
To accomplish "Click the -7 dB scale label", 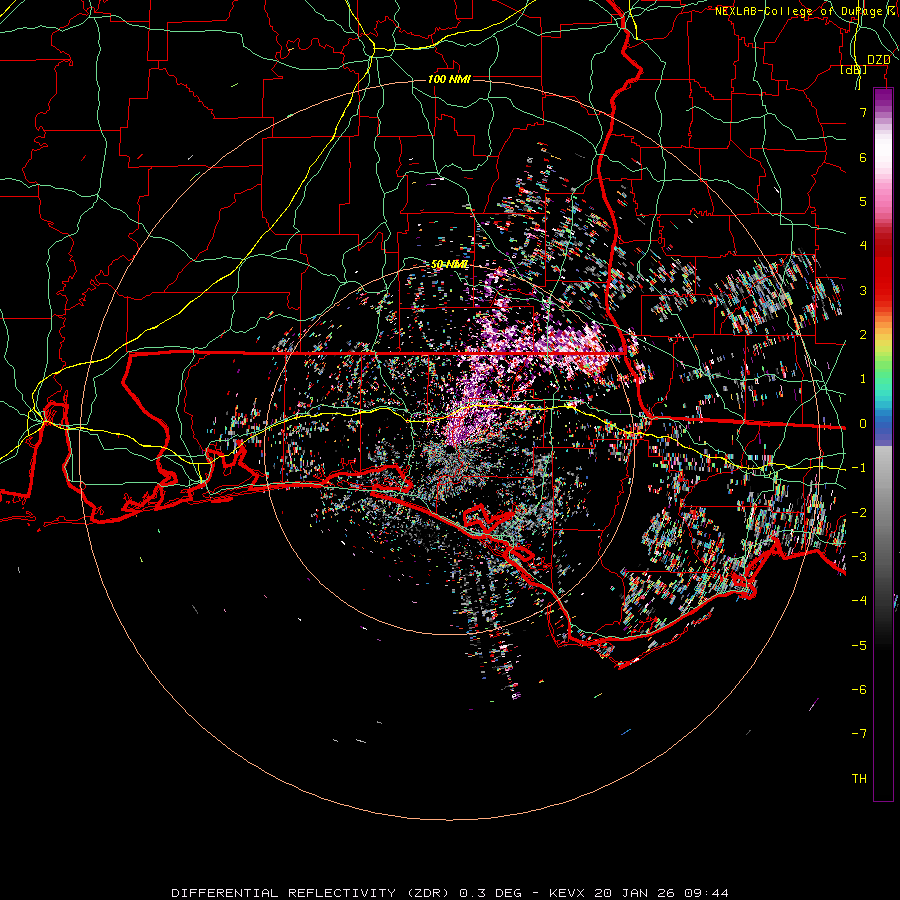I will click(859, 734).
